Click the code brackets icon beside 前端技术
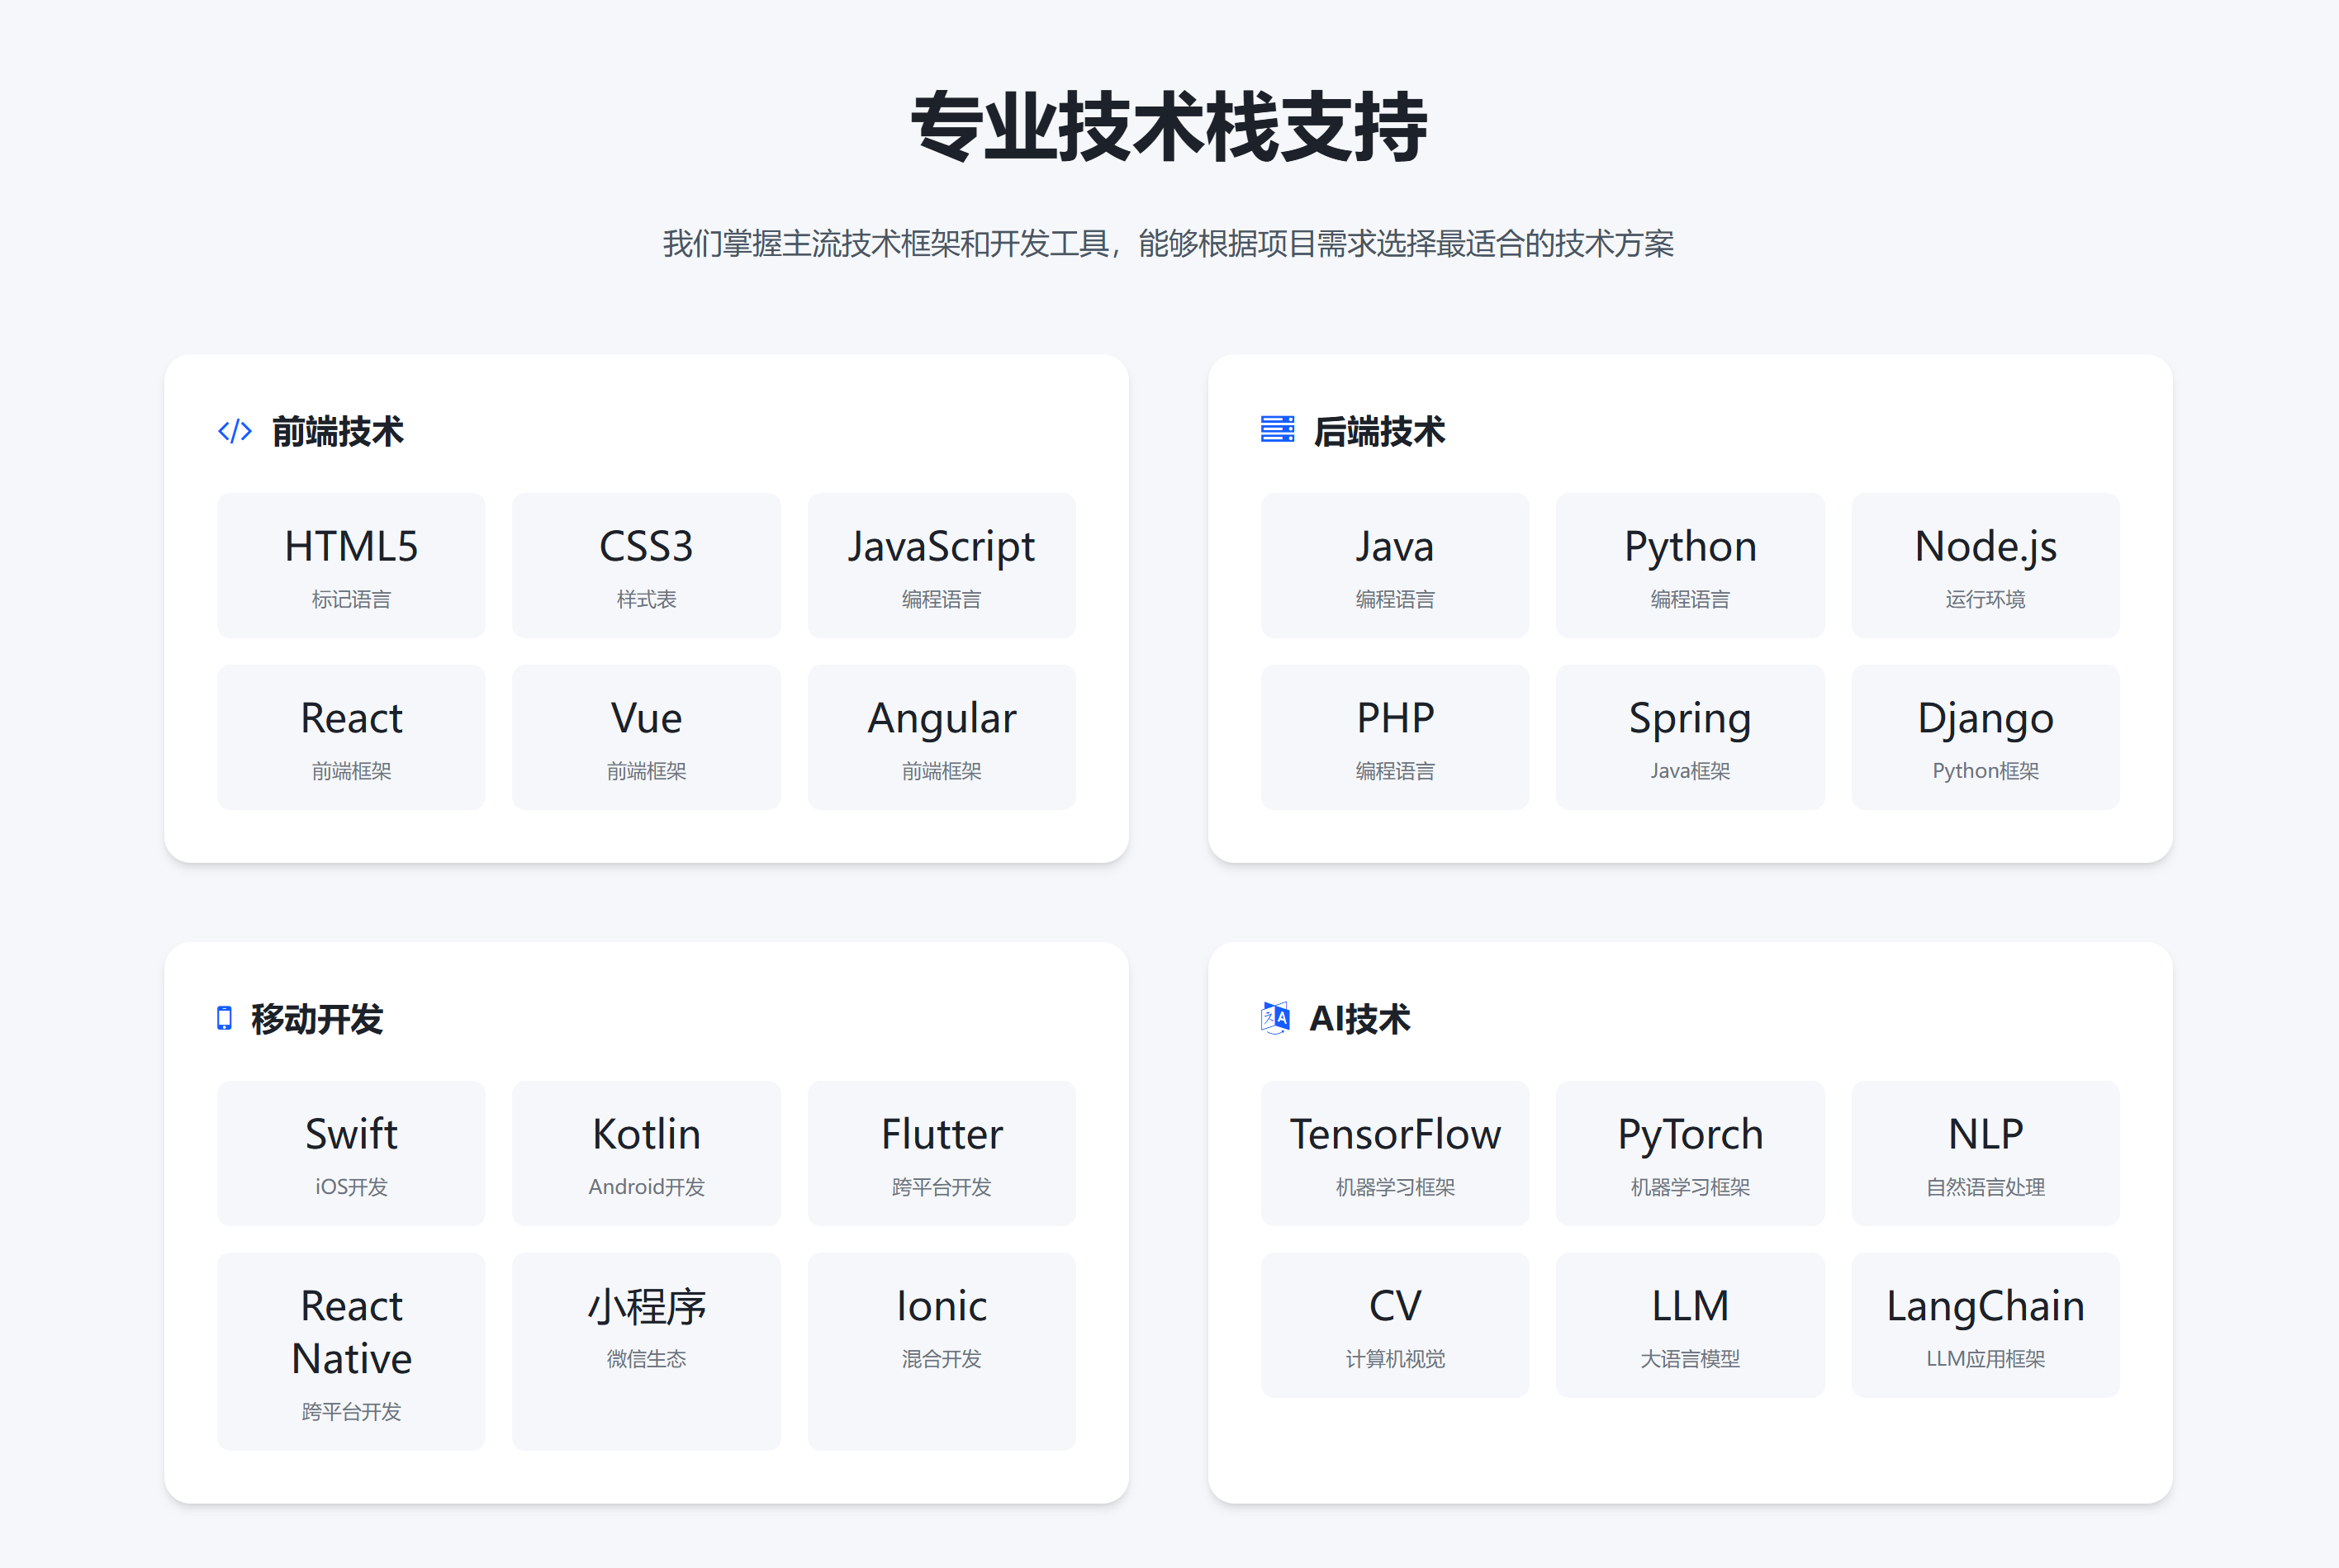Image resolution: width=2339 pixels, height=1568 pixels. click(x=235, y=431)
